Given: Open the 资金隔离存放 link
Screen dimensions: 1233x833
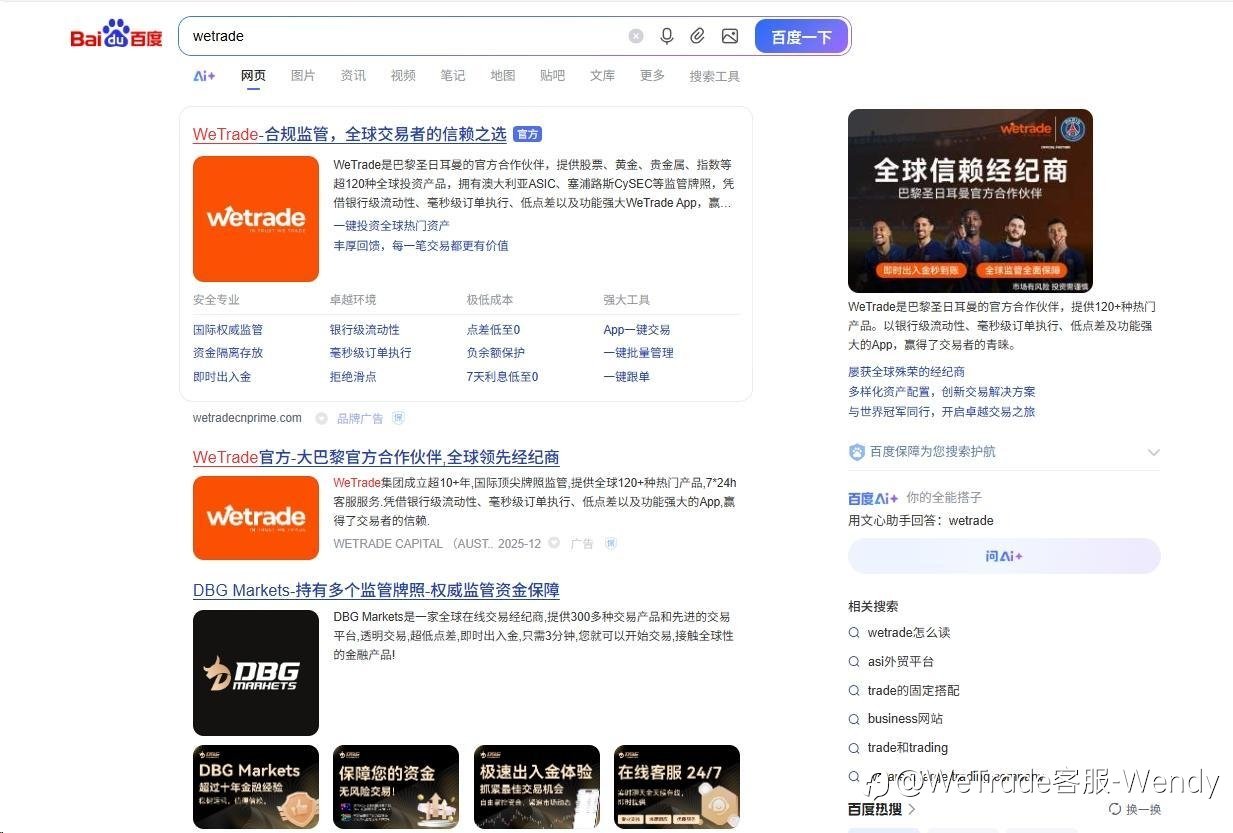Looking at the screenshot, I should coord(228,353).
